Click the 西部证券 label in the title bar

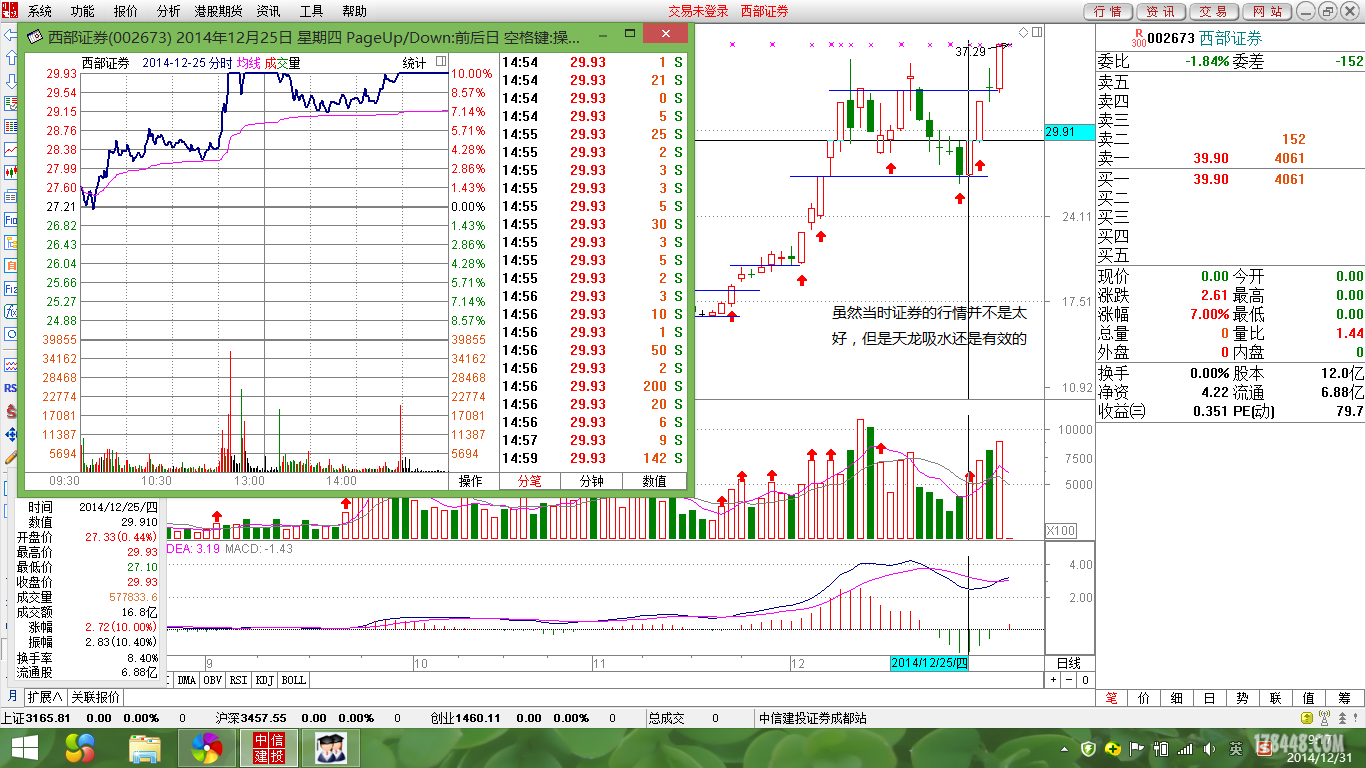click(x=764, y=11)
